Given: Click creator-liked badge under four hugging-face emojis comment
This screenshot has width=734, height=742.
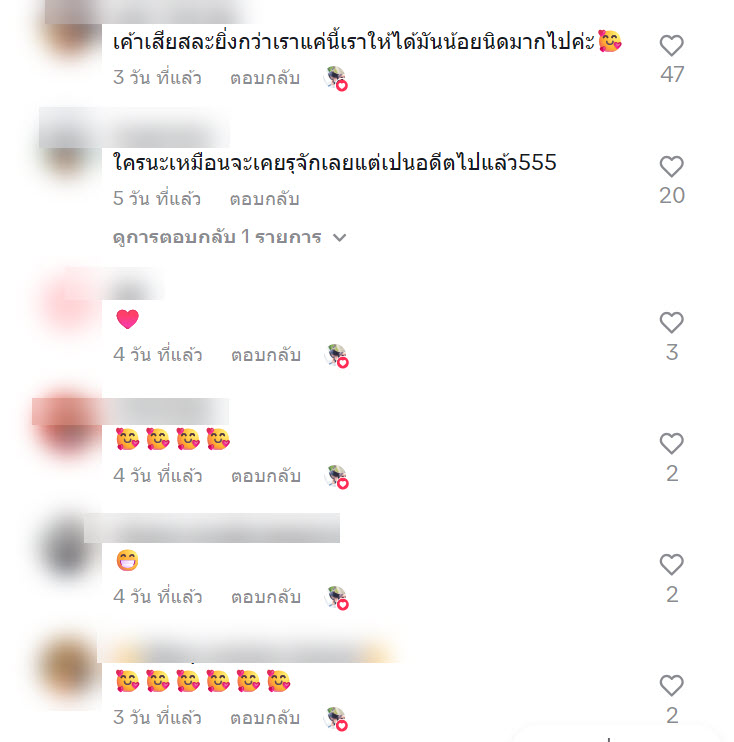Looking at the screenshot, I should tap(336, 477).
